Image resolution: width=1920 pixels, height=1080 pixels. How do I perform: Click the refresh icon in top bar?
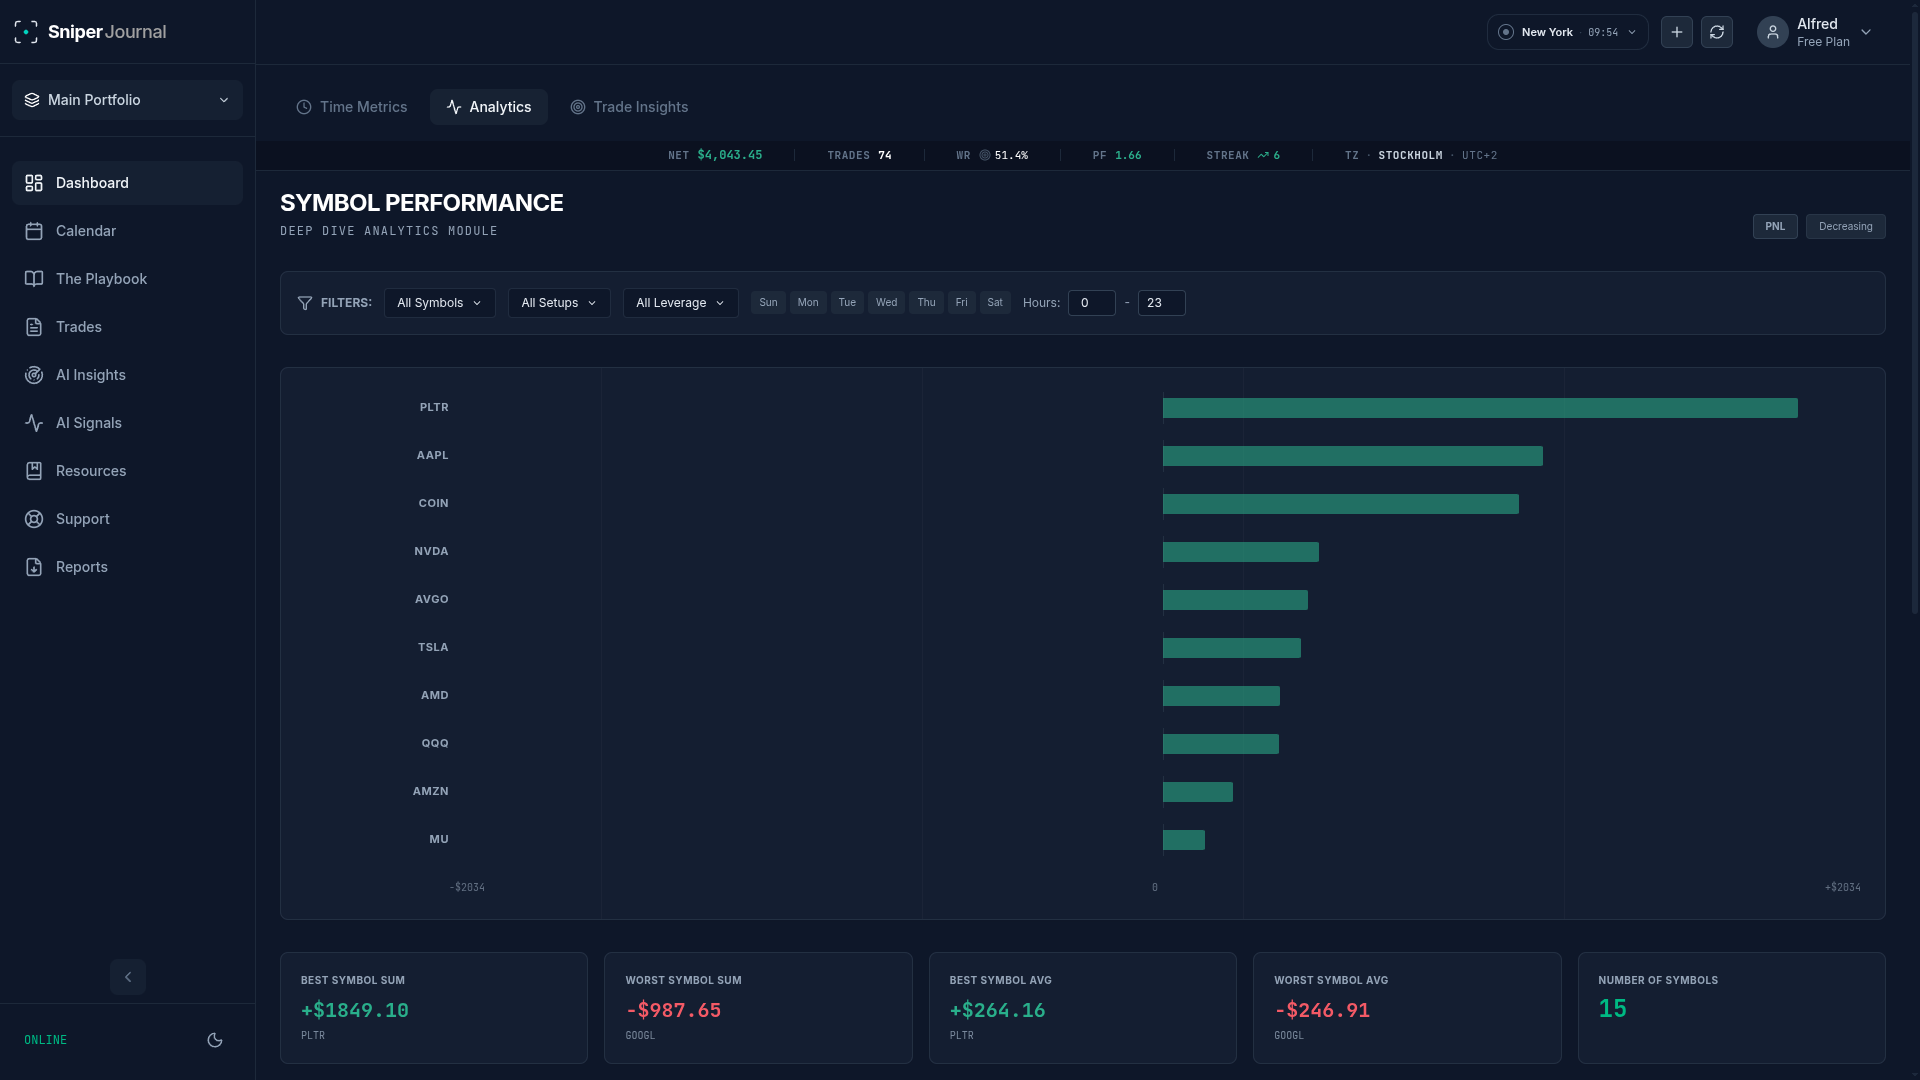pyautogui.click(x=1717, y=32)
